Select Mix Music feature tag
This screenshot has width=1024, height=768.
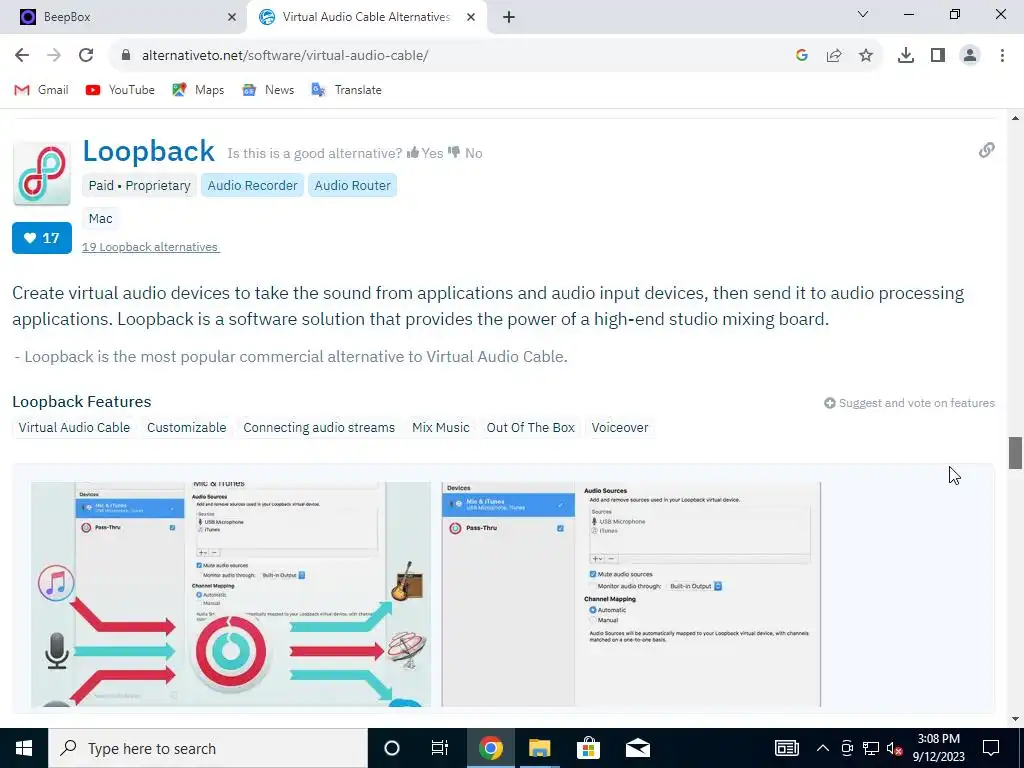[x=441, y=428]
